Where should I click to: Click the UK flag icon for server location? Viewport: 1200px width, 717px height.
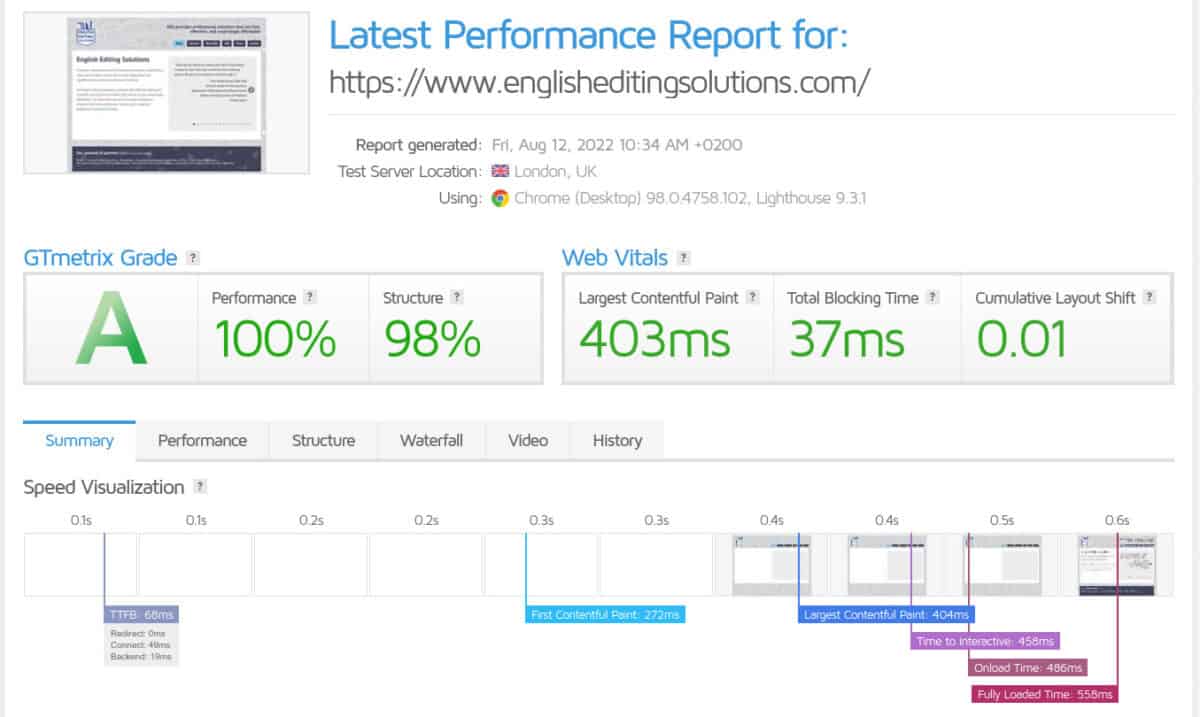[x=499, y=171]
